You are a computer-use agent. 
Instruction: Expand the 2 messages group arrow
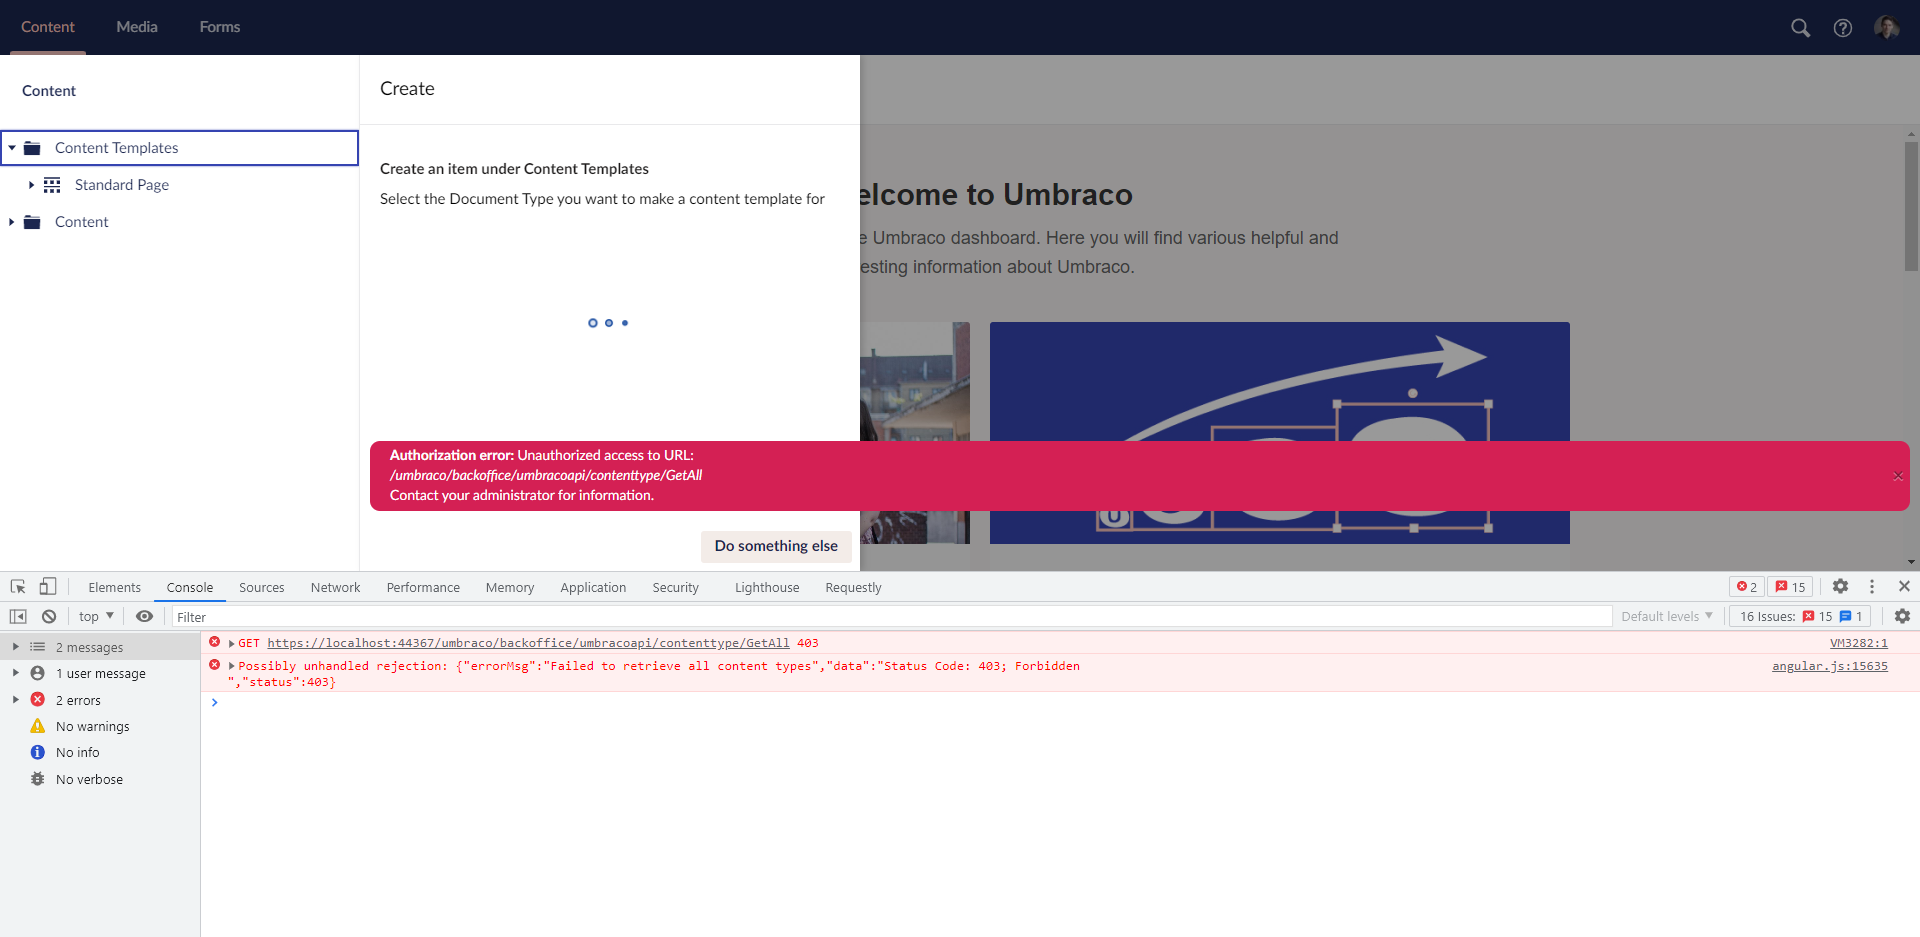(x=15, y=647)
